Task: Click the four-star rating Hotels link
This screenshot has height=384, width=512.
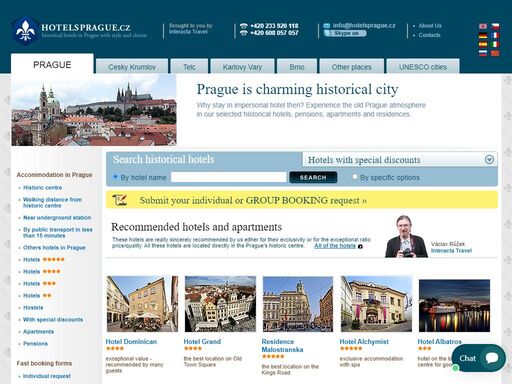Action: click(x=41, y=272)
